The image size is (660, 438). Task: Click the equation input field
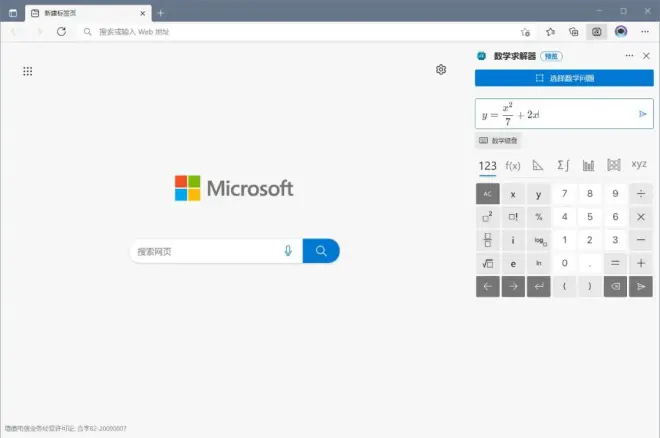[564, 114]
